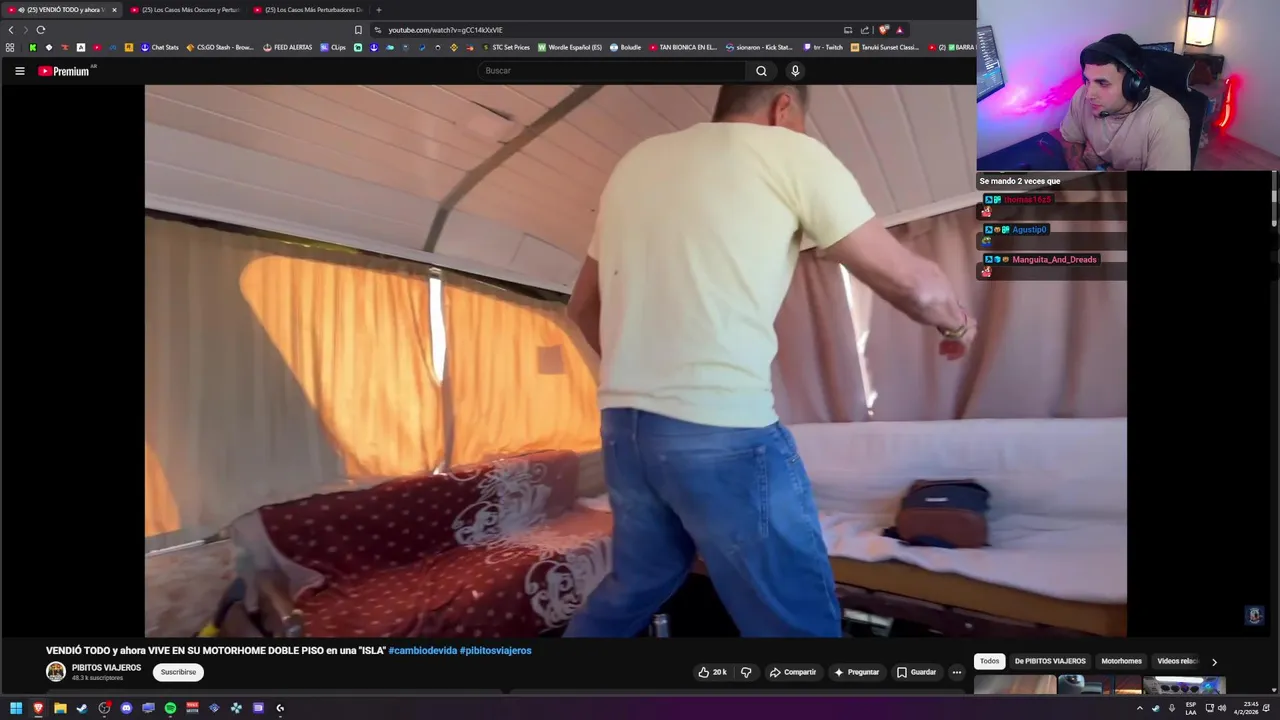Click the share page icon in address bar

click(865, 30)
